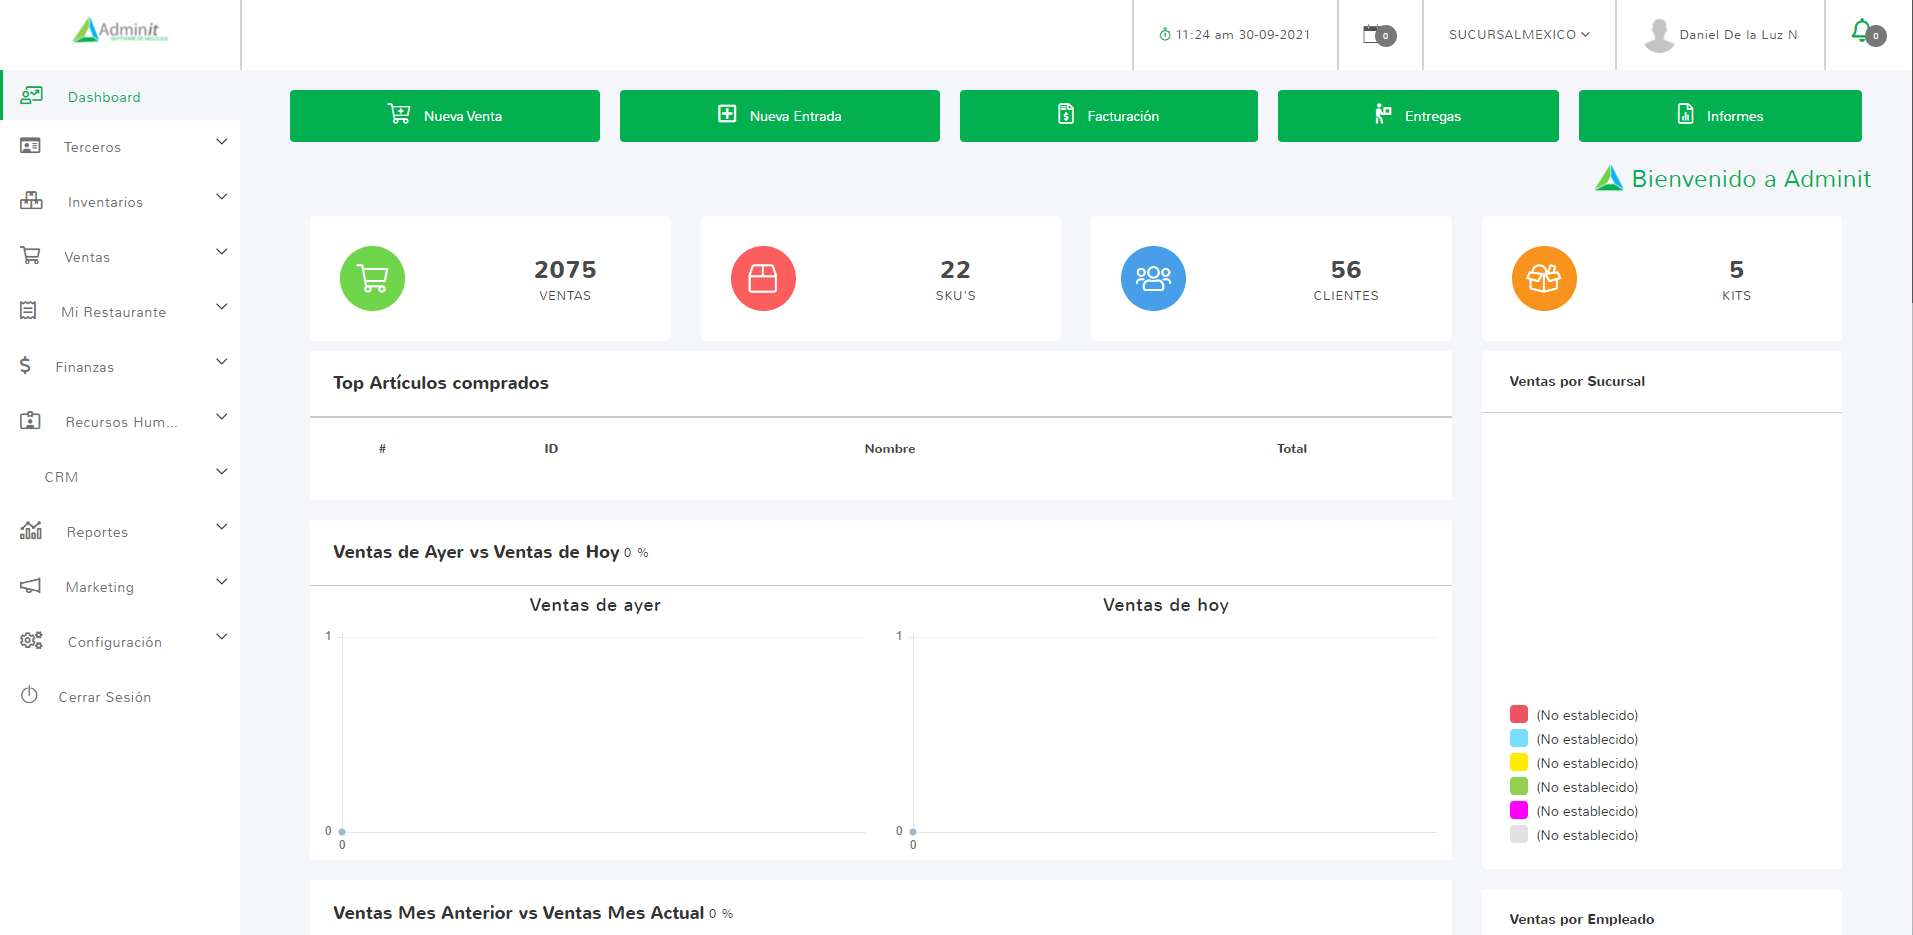
Task: Click the notification bell icon
Action: click(1862, 31)
